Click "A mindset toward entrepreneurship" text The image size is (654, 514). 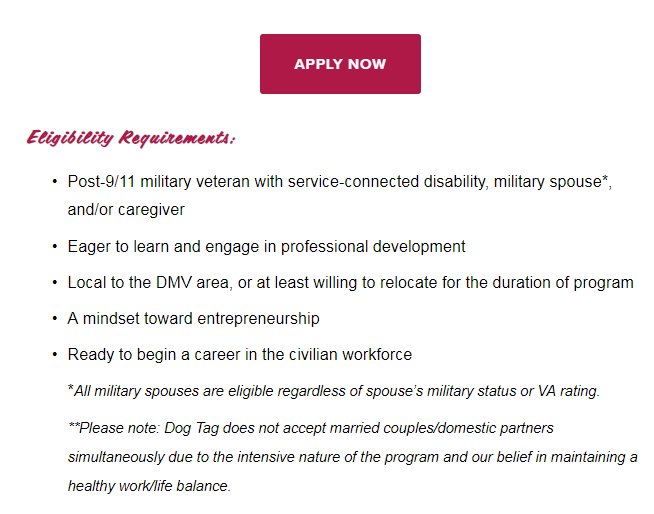[x=193, y=318]
